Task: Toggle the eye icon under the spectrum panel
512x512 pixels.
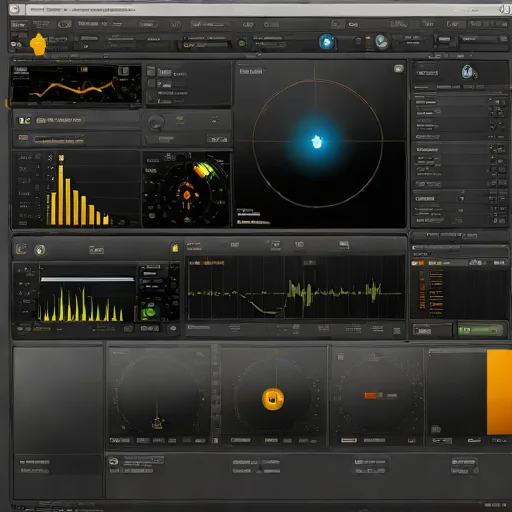Action: click(173, 329)
